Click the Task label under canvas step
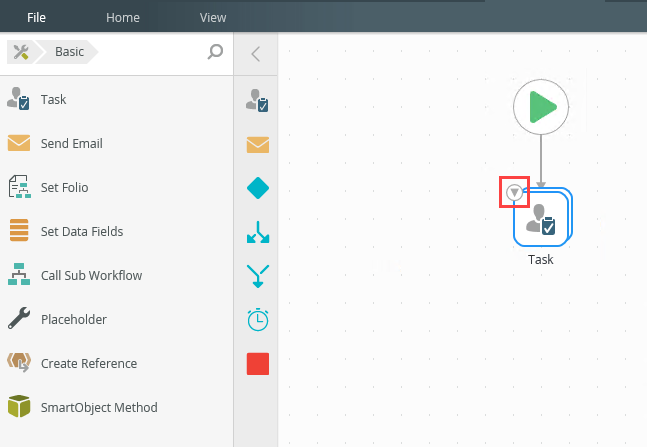This screenshot has height=447, width=647. click(541, 260)
